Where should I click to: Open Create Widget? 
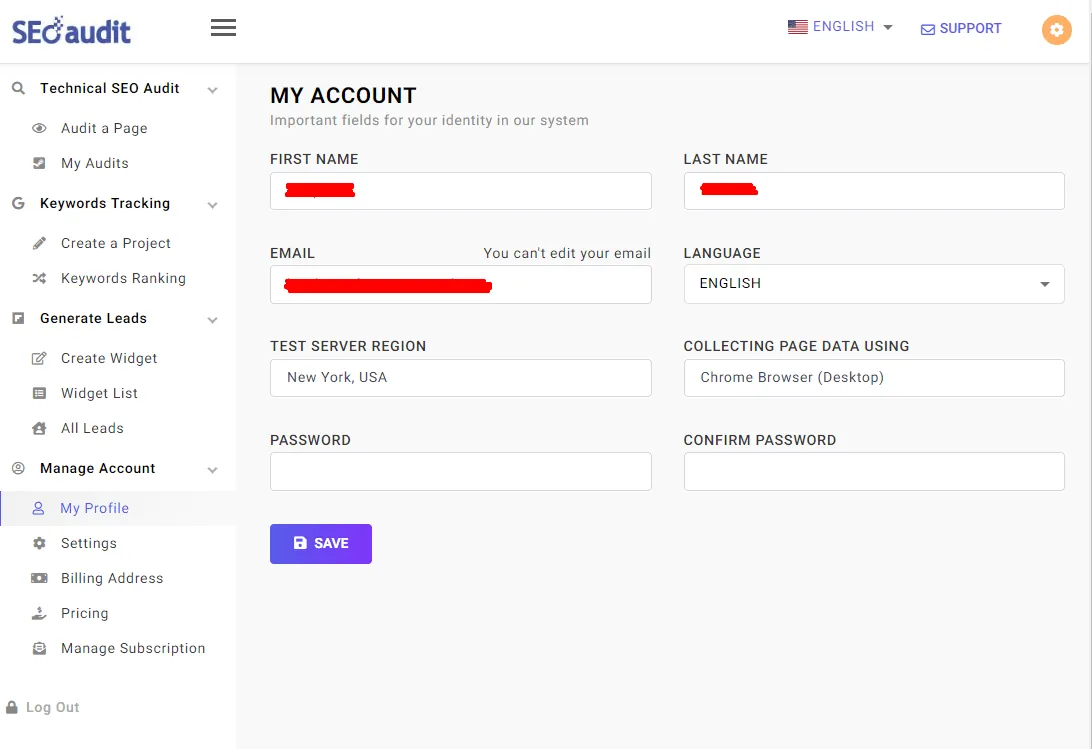109,358
